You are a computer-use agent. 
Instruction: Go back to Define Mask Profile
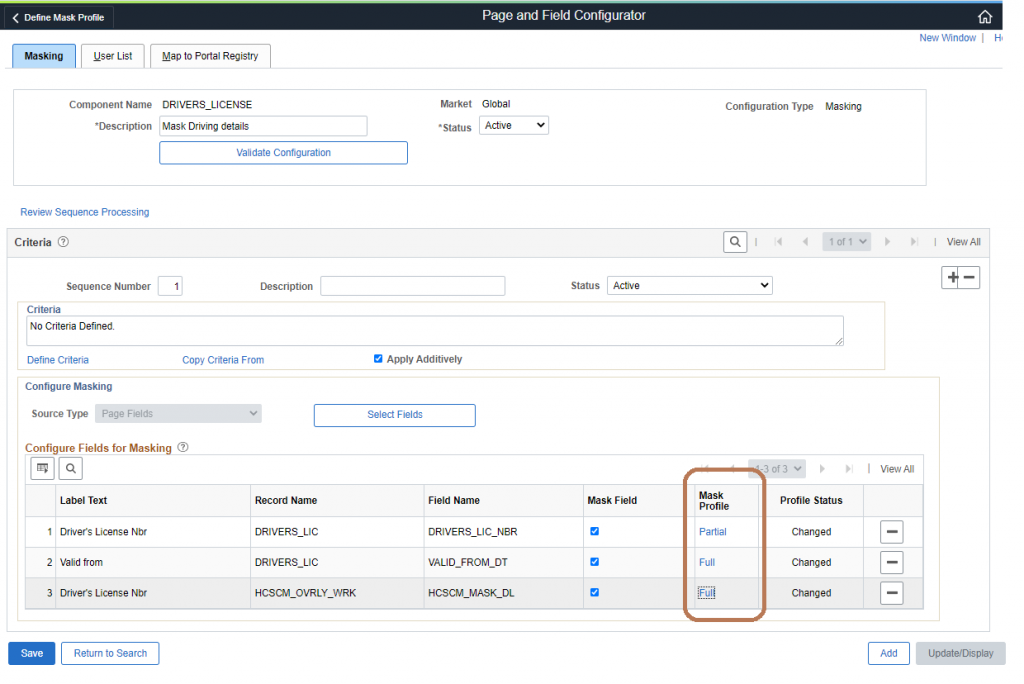click(x=58, y=18)
